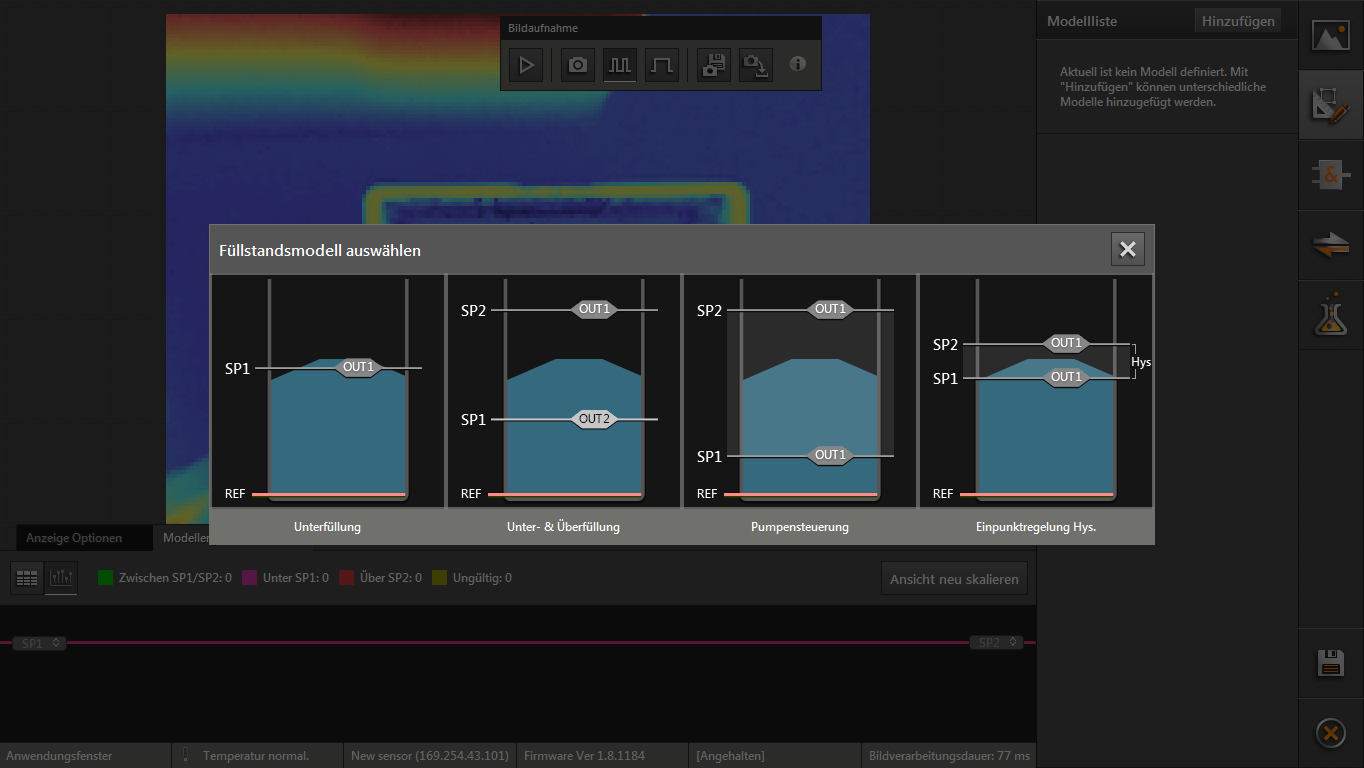Image resolution: width=1364 pixels, height=768 pixels.
Task: Close the Füllstandsmodell auswählen dialog
Action: pyautogui.click(x=1127, y=250)
